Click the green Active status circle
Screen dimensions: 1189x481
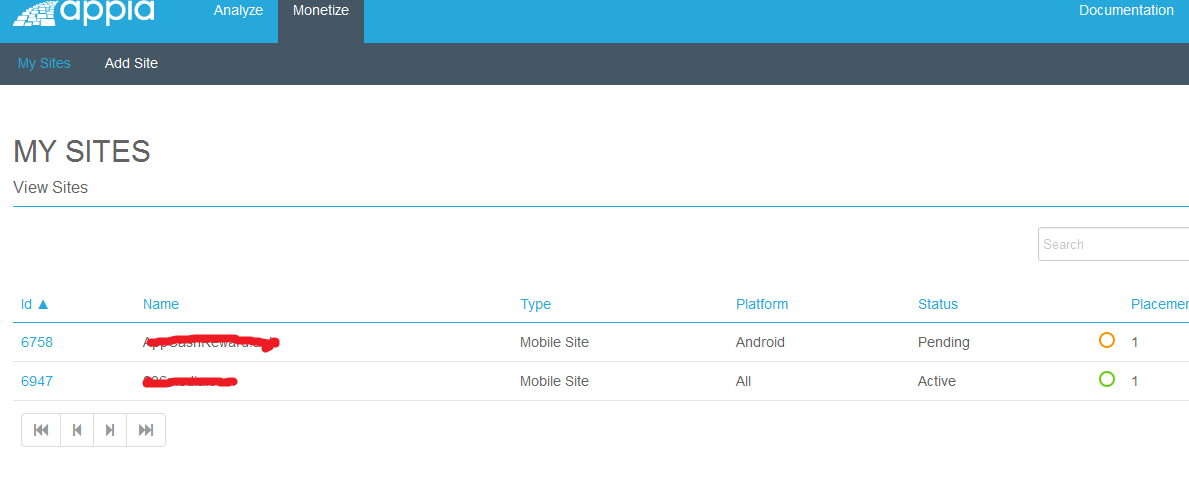point(1107,379)
